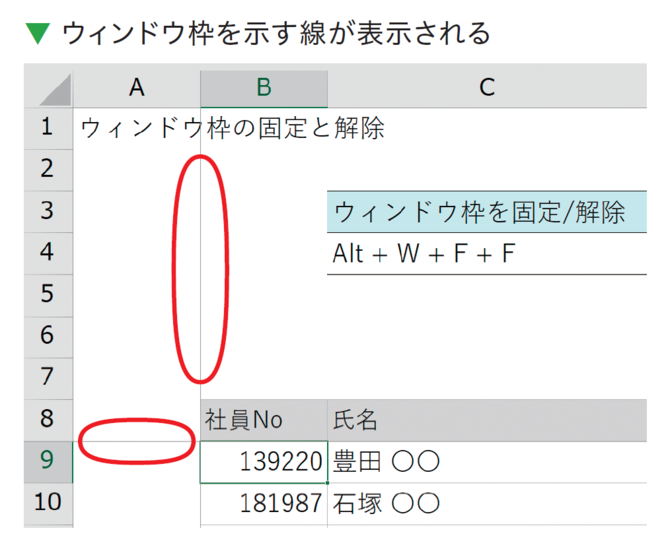The width and height of the screenshot is (670, 549).
Task: Select row 2 header
Action: coord(48,170)
